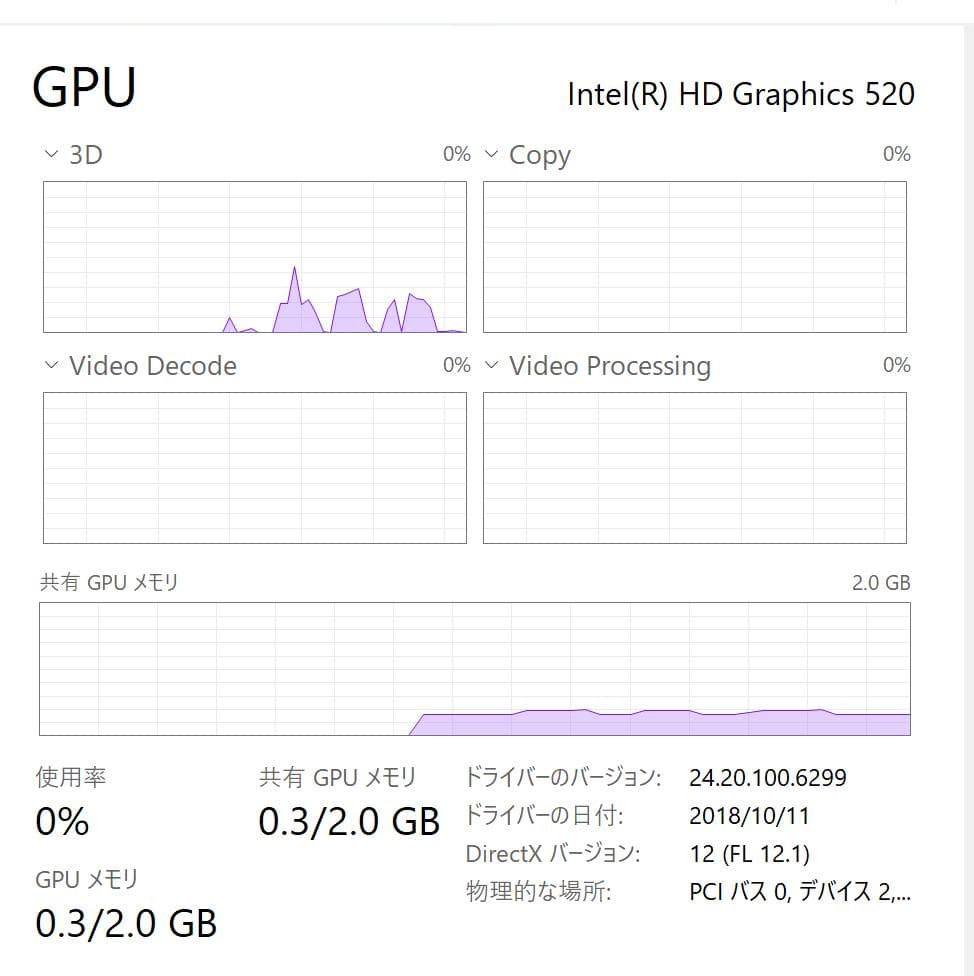Viewport: 974px width, 976px height.
Task: Click the 使用率 0% value
Action: click(60, 823)
